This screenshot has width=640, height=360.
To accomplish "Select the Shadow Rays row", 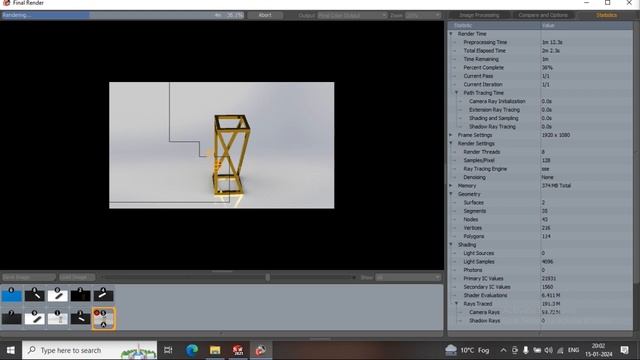I will tap(540, 320).
